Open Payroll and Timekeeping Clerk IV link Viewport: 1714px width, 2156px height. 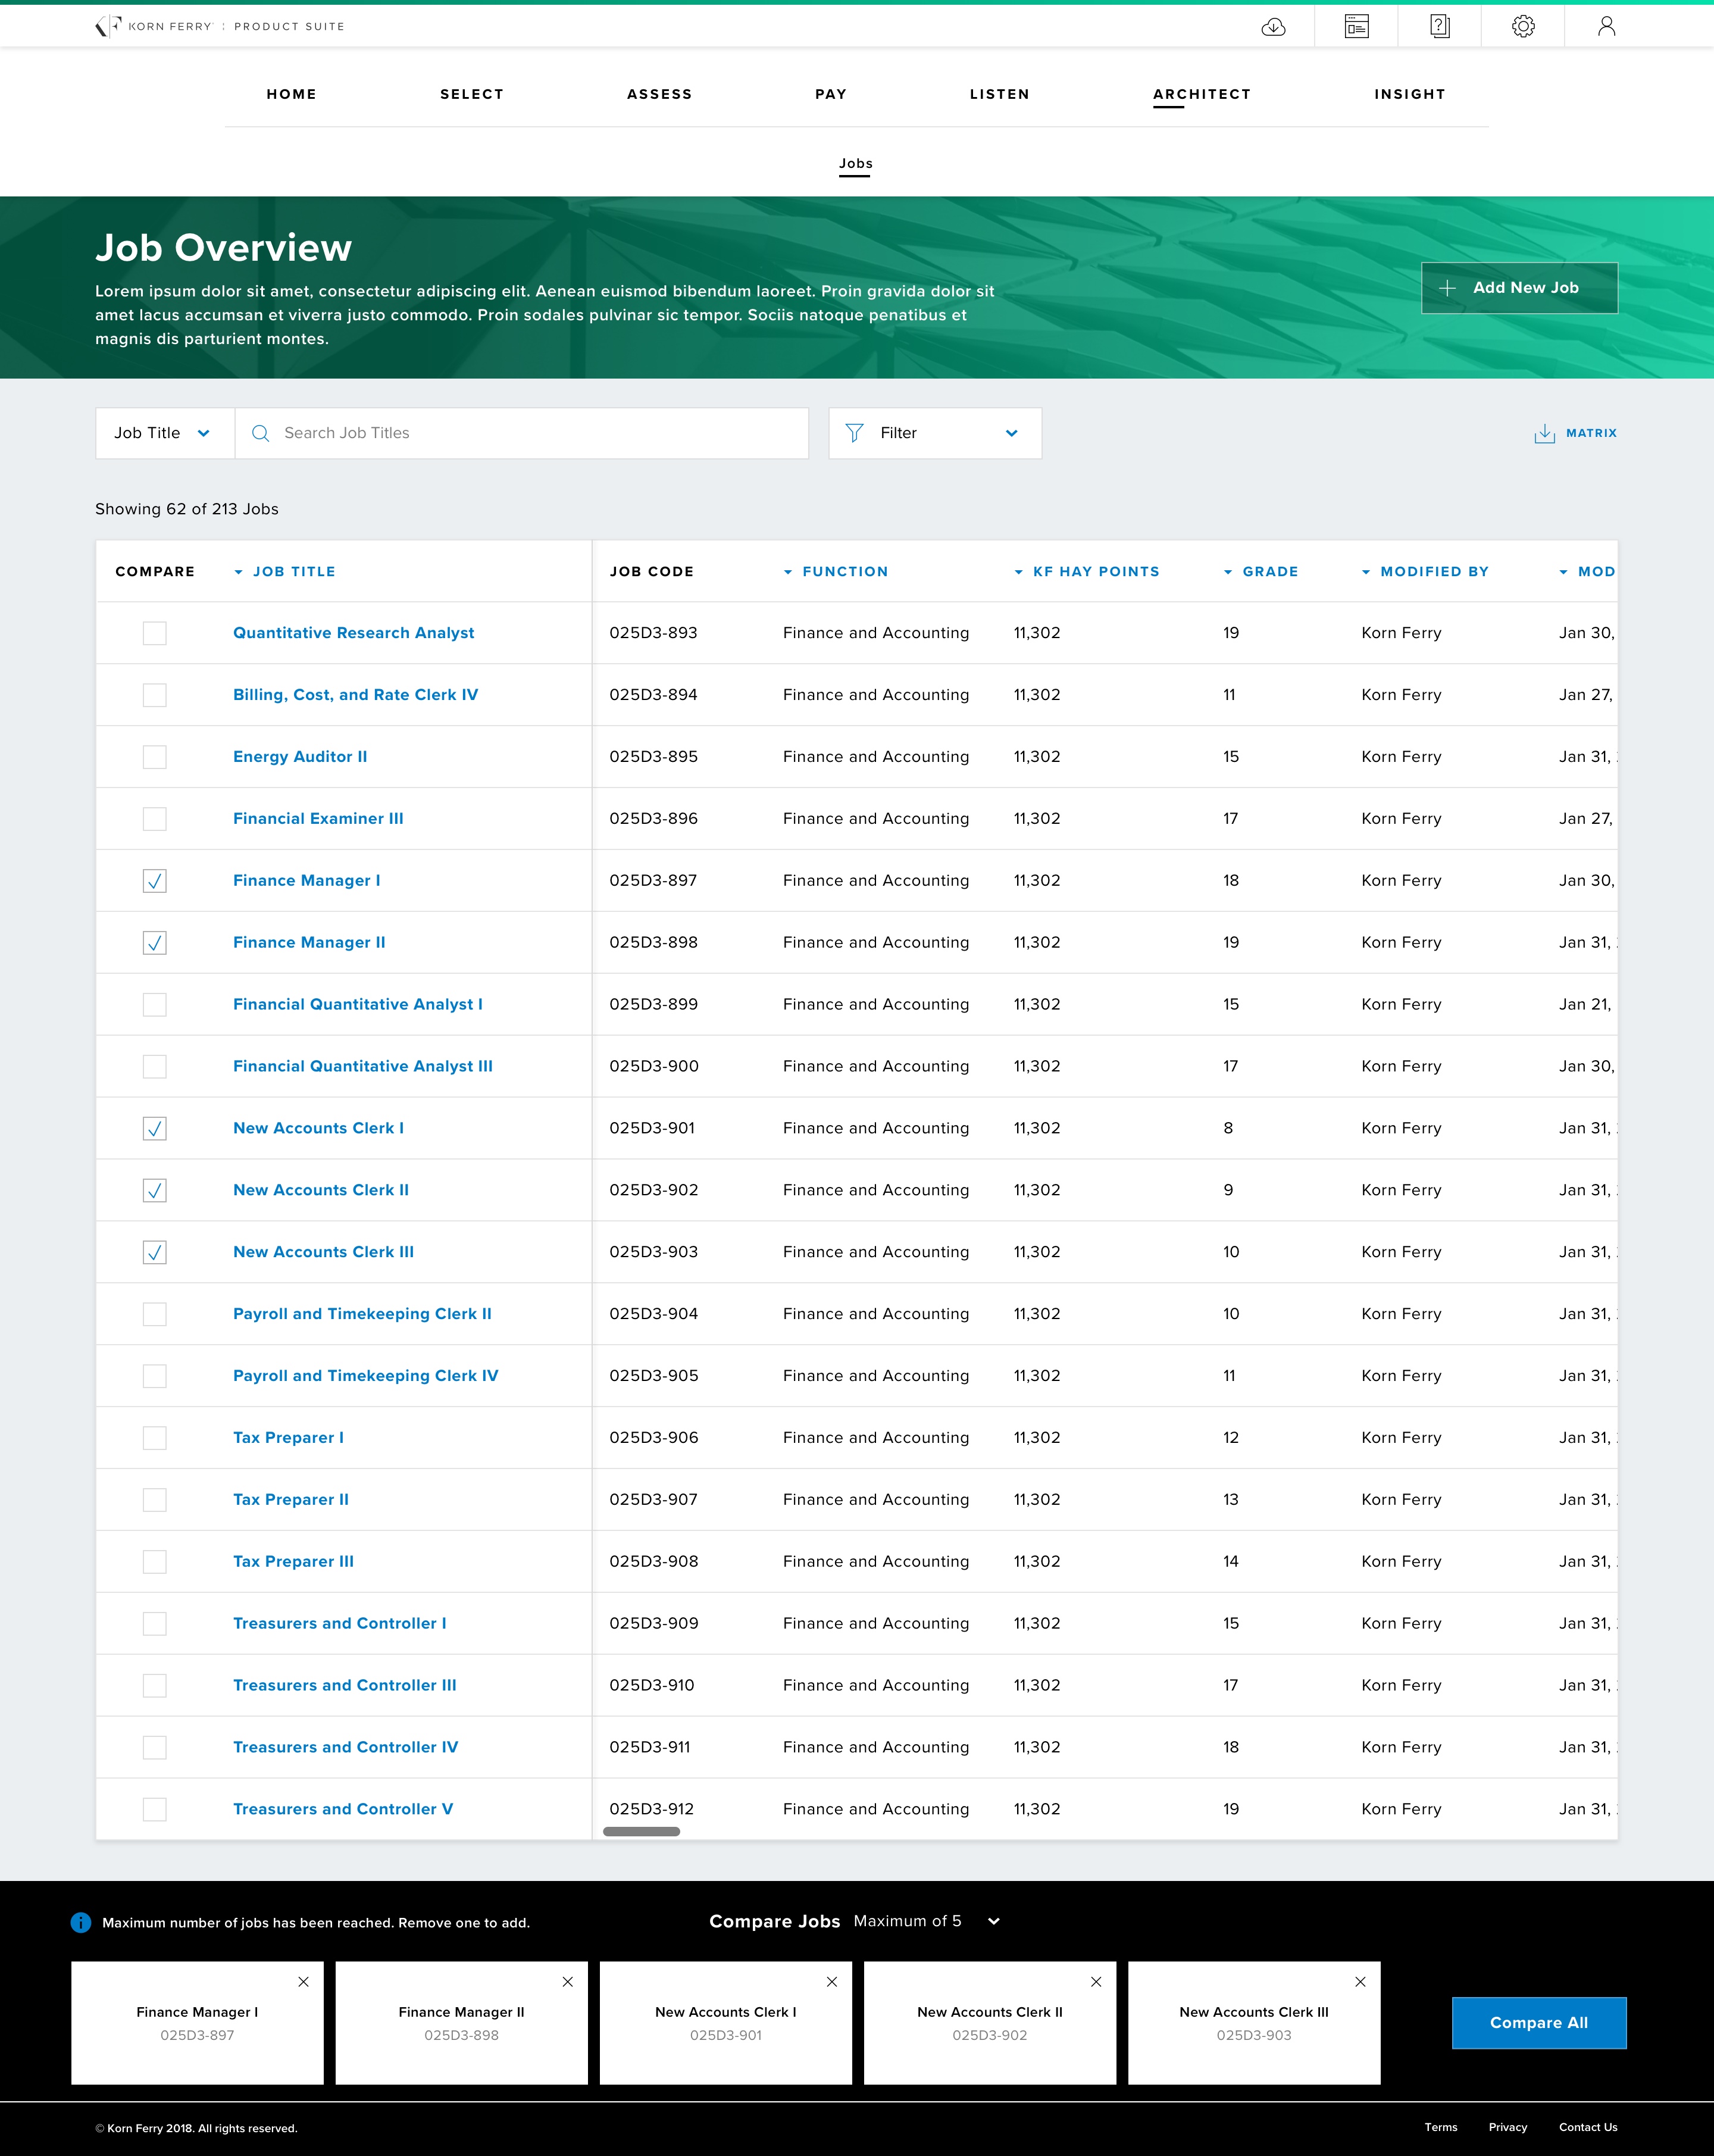[x=365, y=1376]
